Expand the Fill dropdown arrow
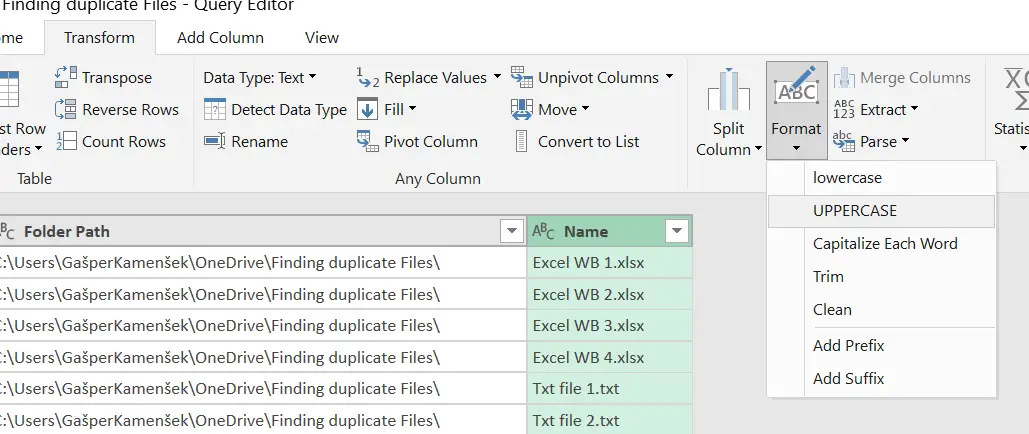The width and height of the screenshot is (1029, 434). tap(412, 109)
